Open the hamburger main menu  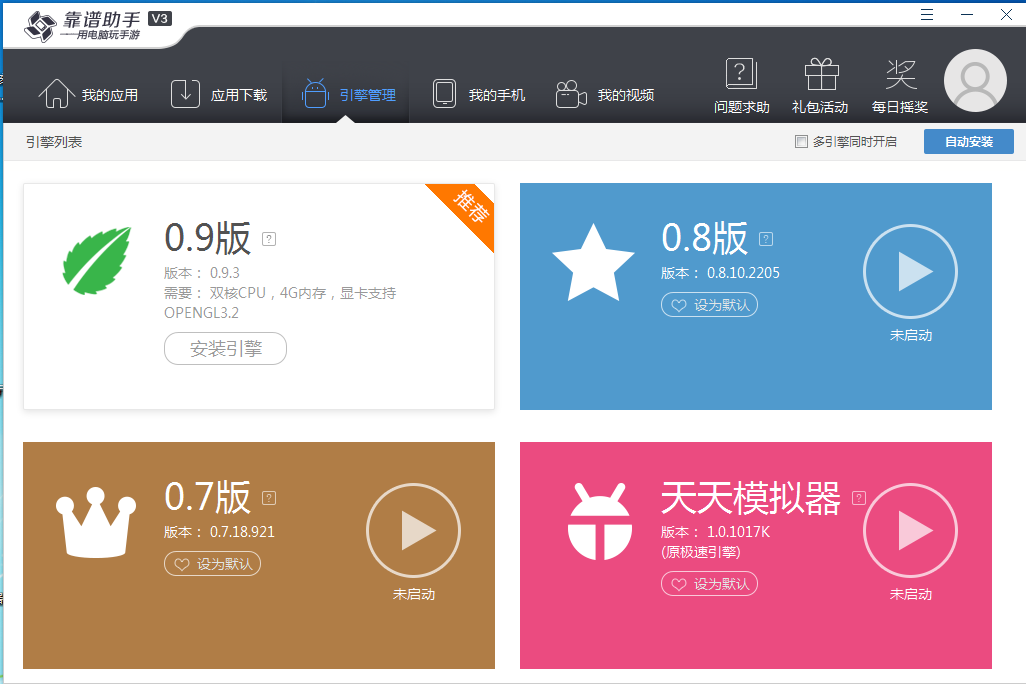pos(927,14)
